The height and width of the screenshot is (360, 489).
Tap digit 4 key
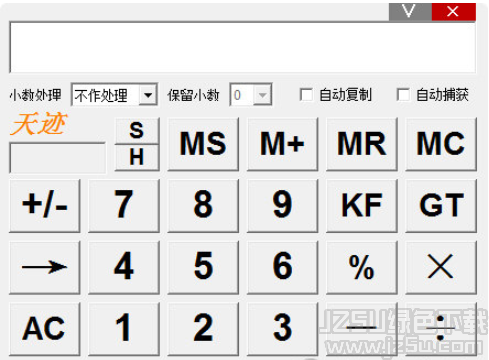coord(124,267)
